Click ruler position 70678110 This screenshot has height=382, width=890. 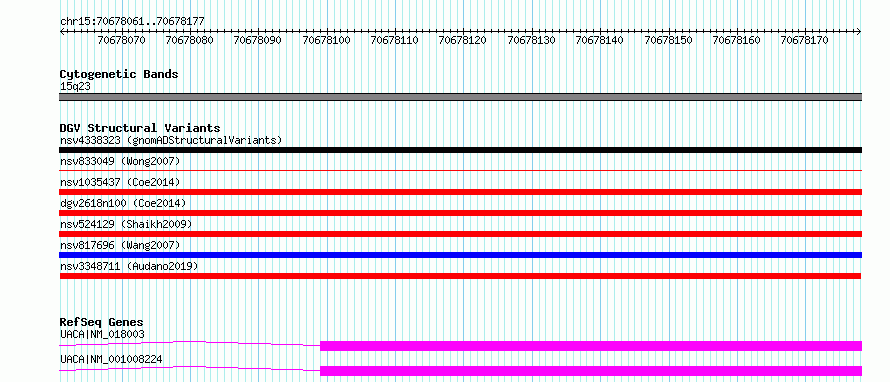tap(394, 40)
